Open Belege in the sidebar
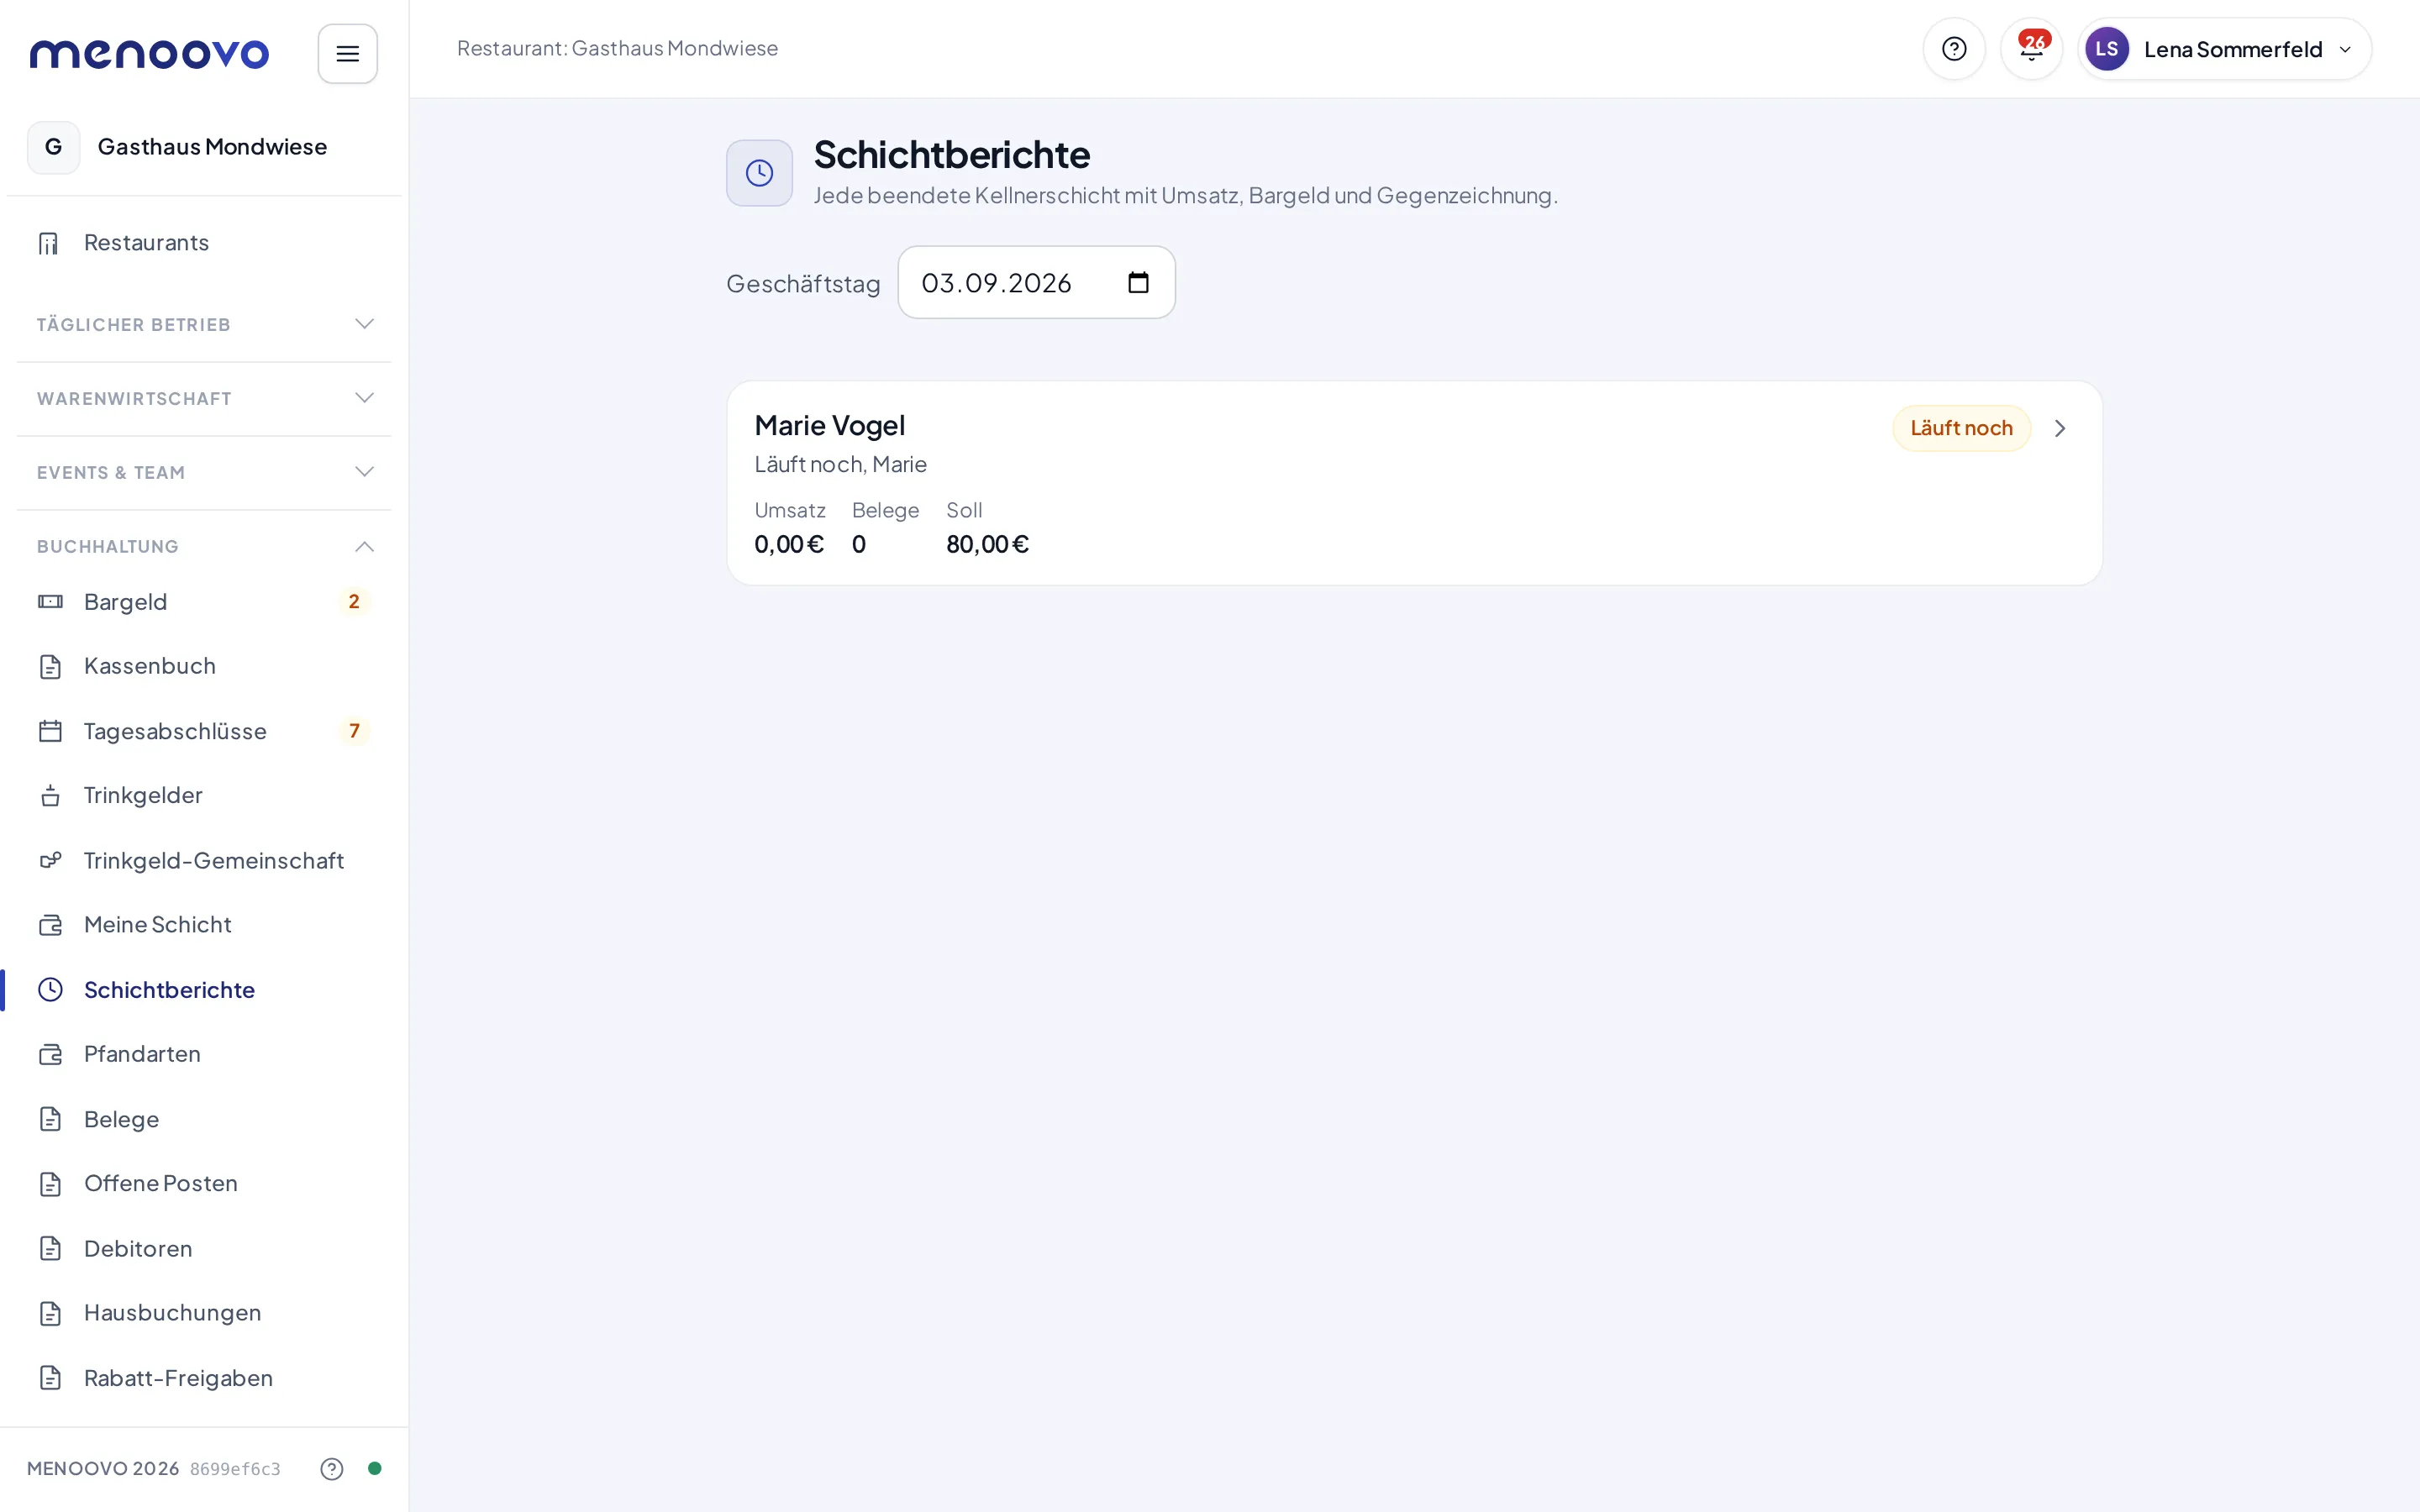2420x1512 pixels. (x=204, y=1119)
